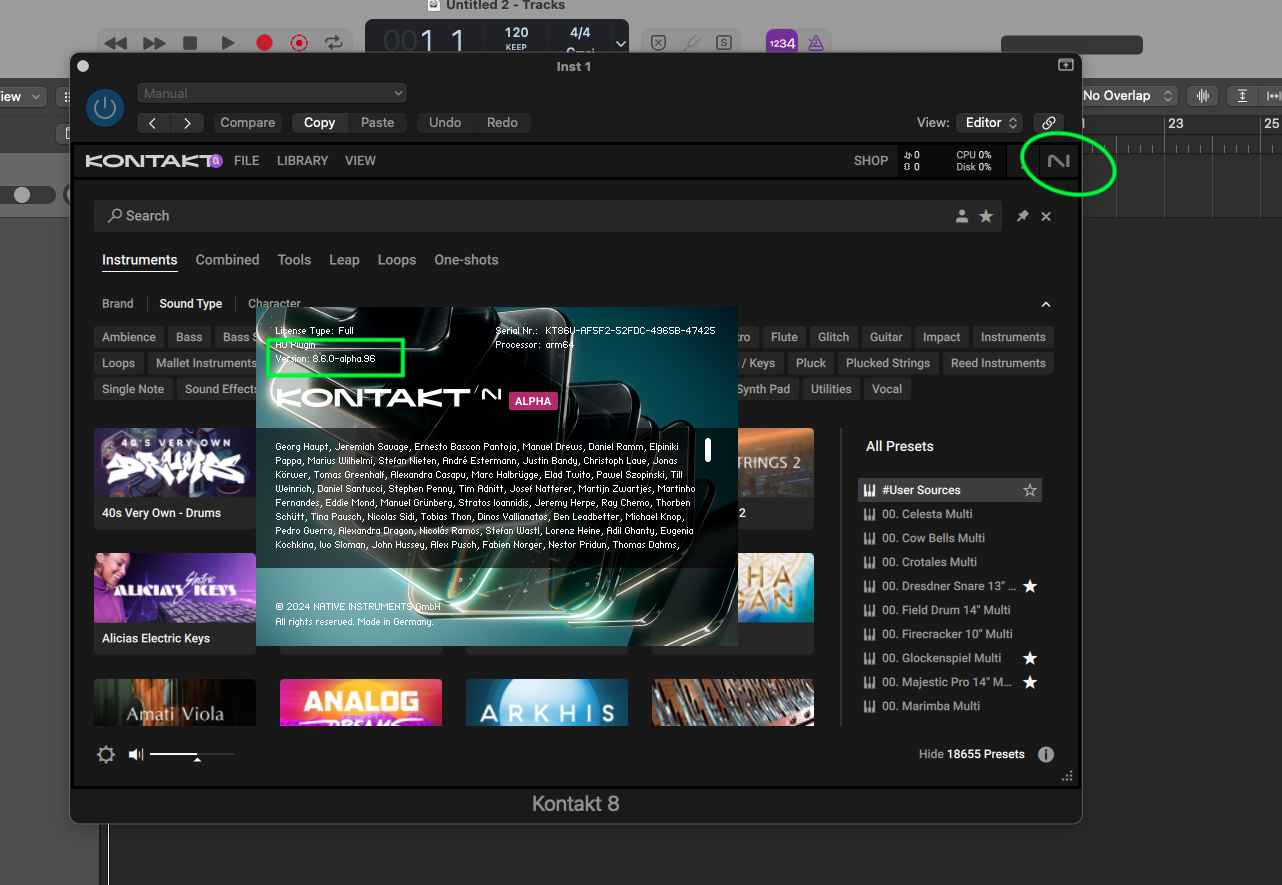1282x885 pixels.
Task: Unfavorite the Dresdner Snare 13" preset star
Action: (x=1029, y=586)
